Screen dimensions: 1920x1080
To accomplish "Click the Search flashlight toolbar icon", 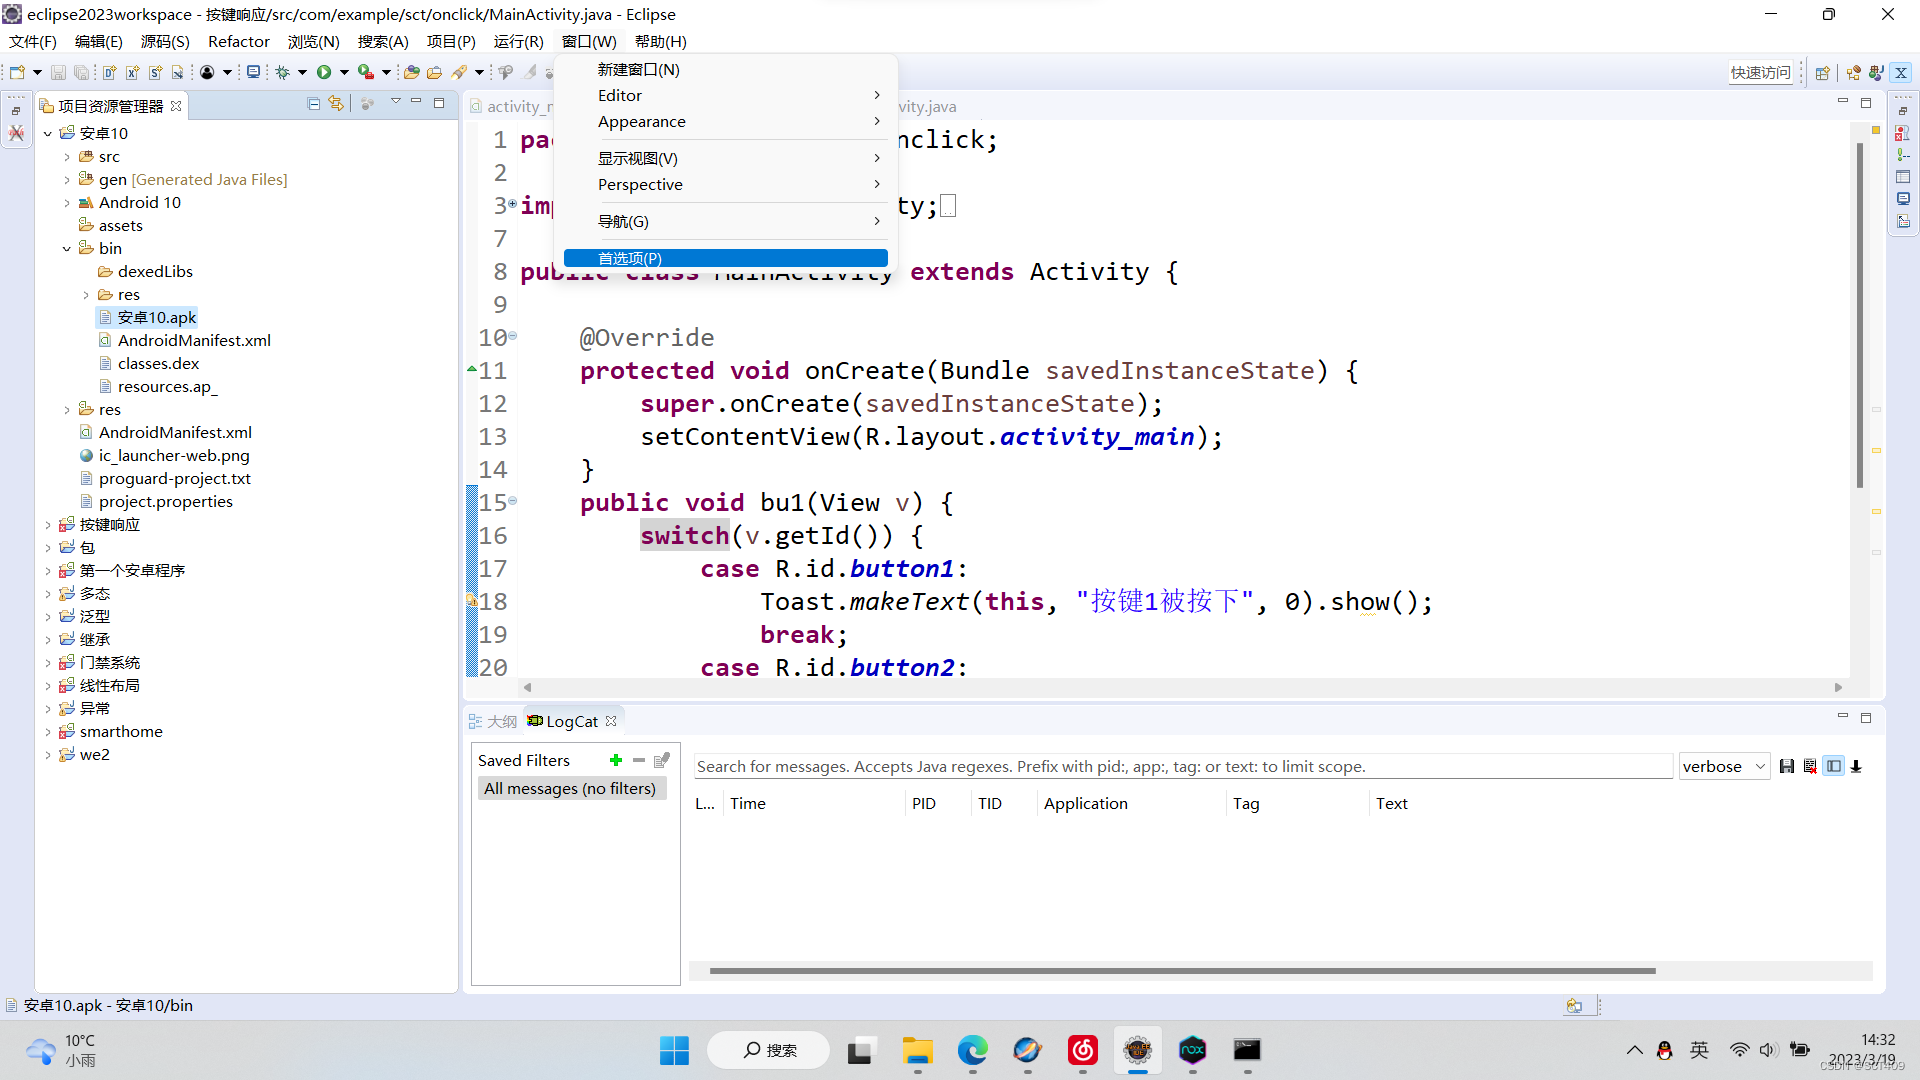I will pyautogui.click(x=460, y=72).
